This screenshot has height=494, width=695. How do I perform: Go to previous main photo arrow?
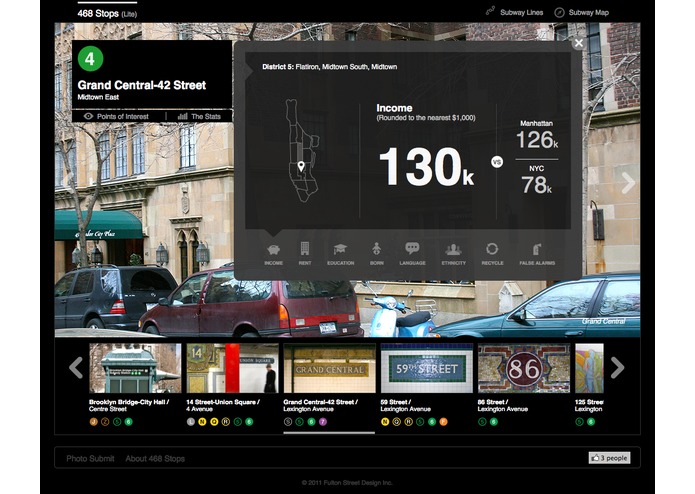click(67, 179)
